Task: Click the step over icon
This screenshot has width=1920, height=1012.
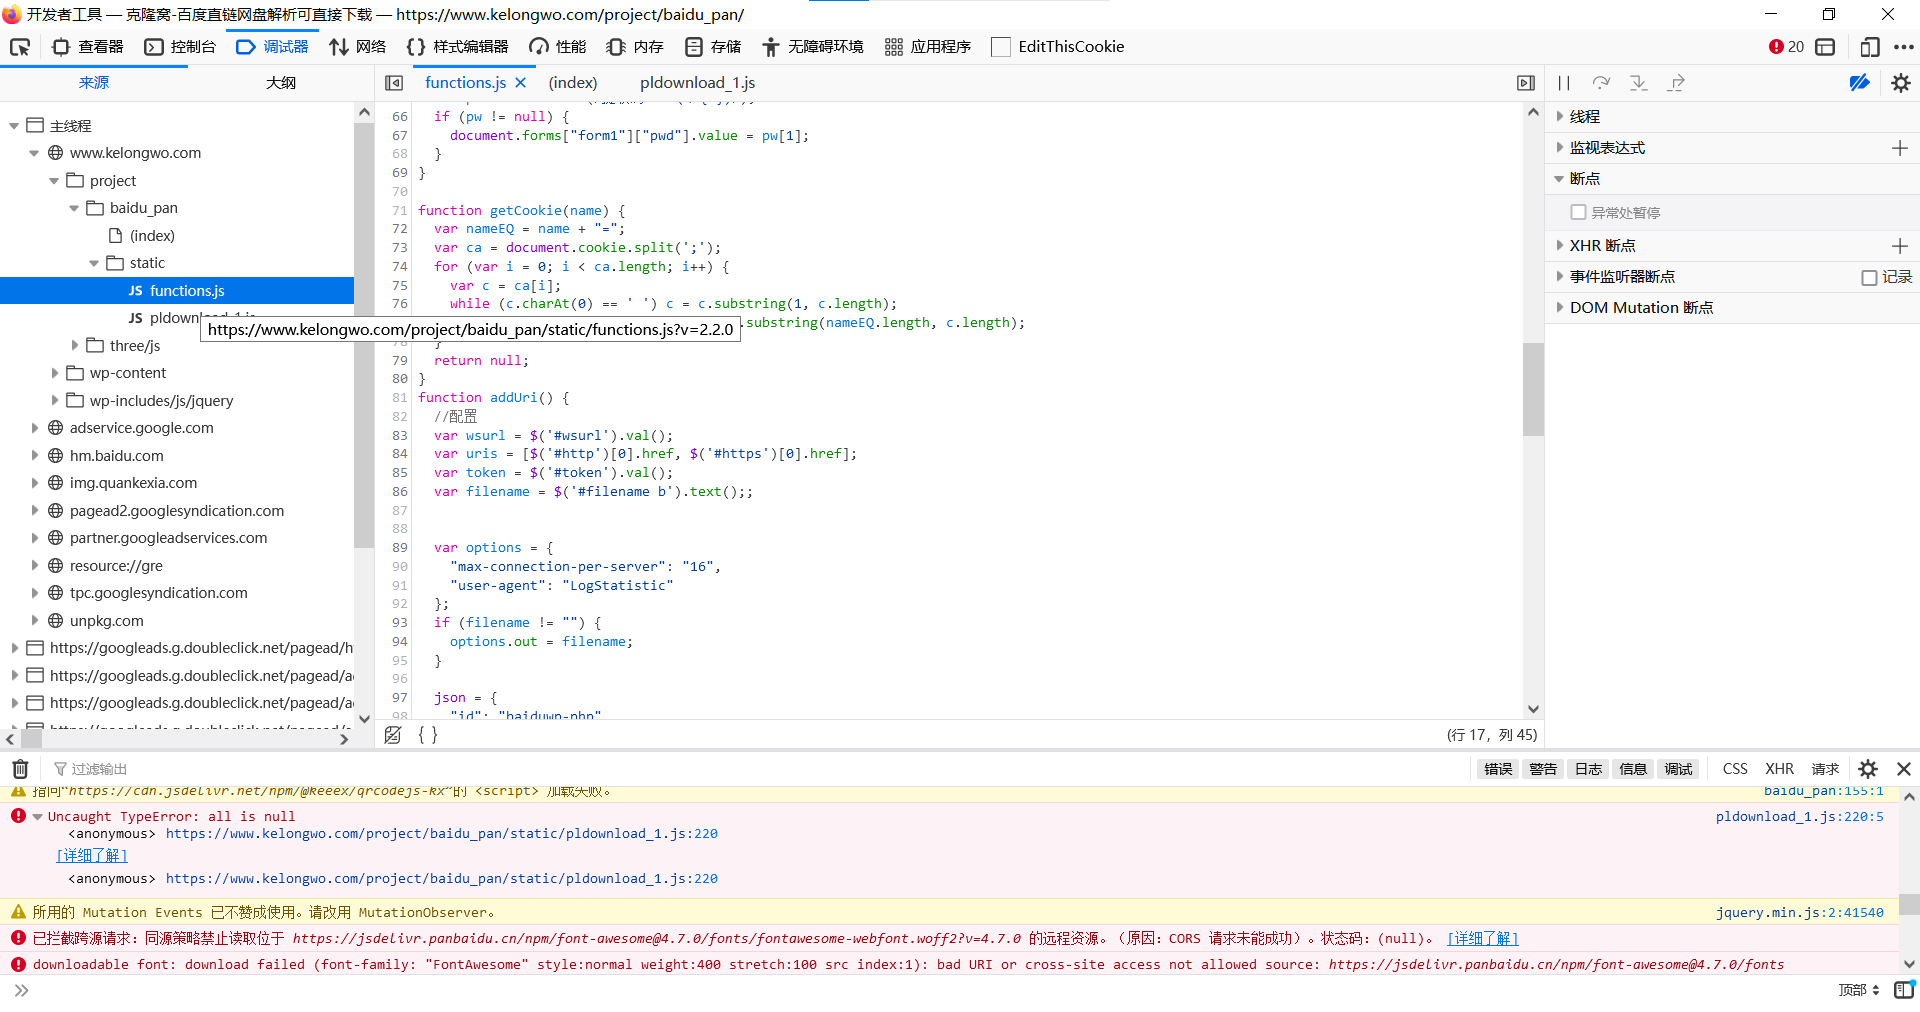Action: 1602,83
